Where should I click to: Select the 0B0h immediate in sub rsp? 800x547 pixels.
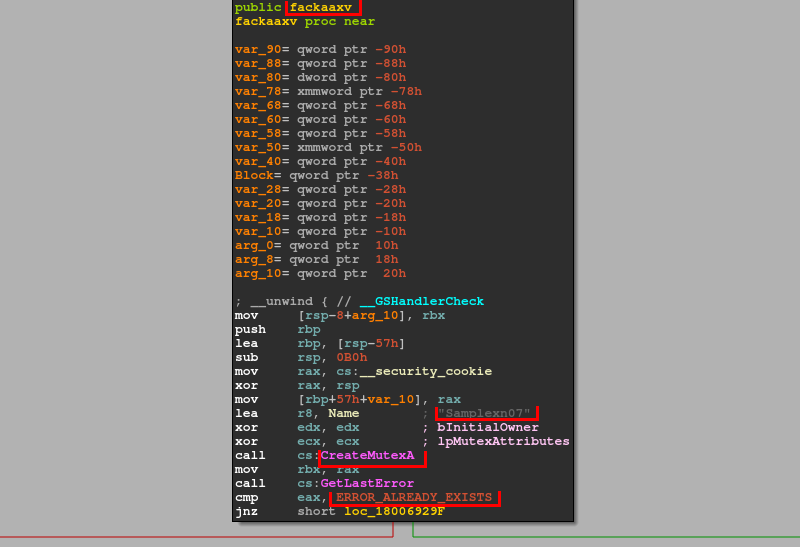point(352,357)
